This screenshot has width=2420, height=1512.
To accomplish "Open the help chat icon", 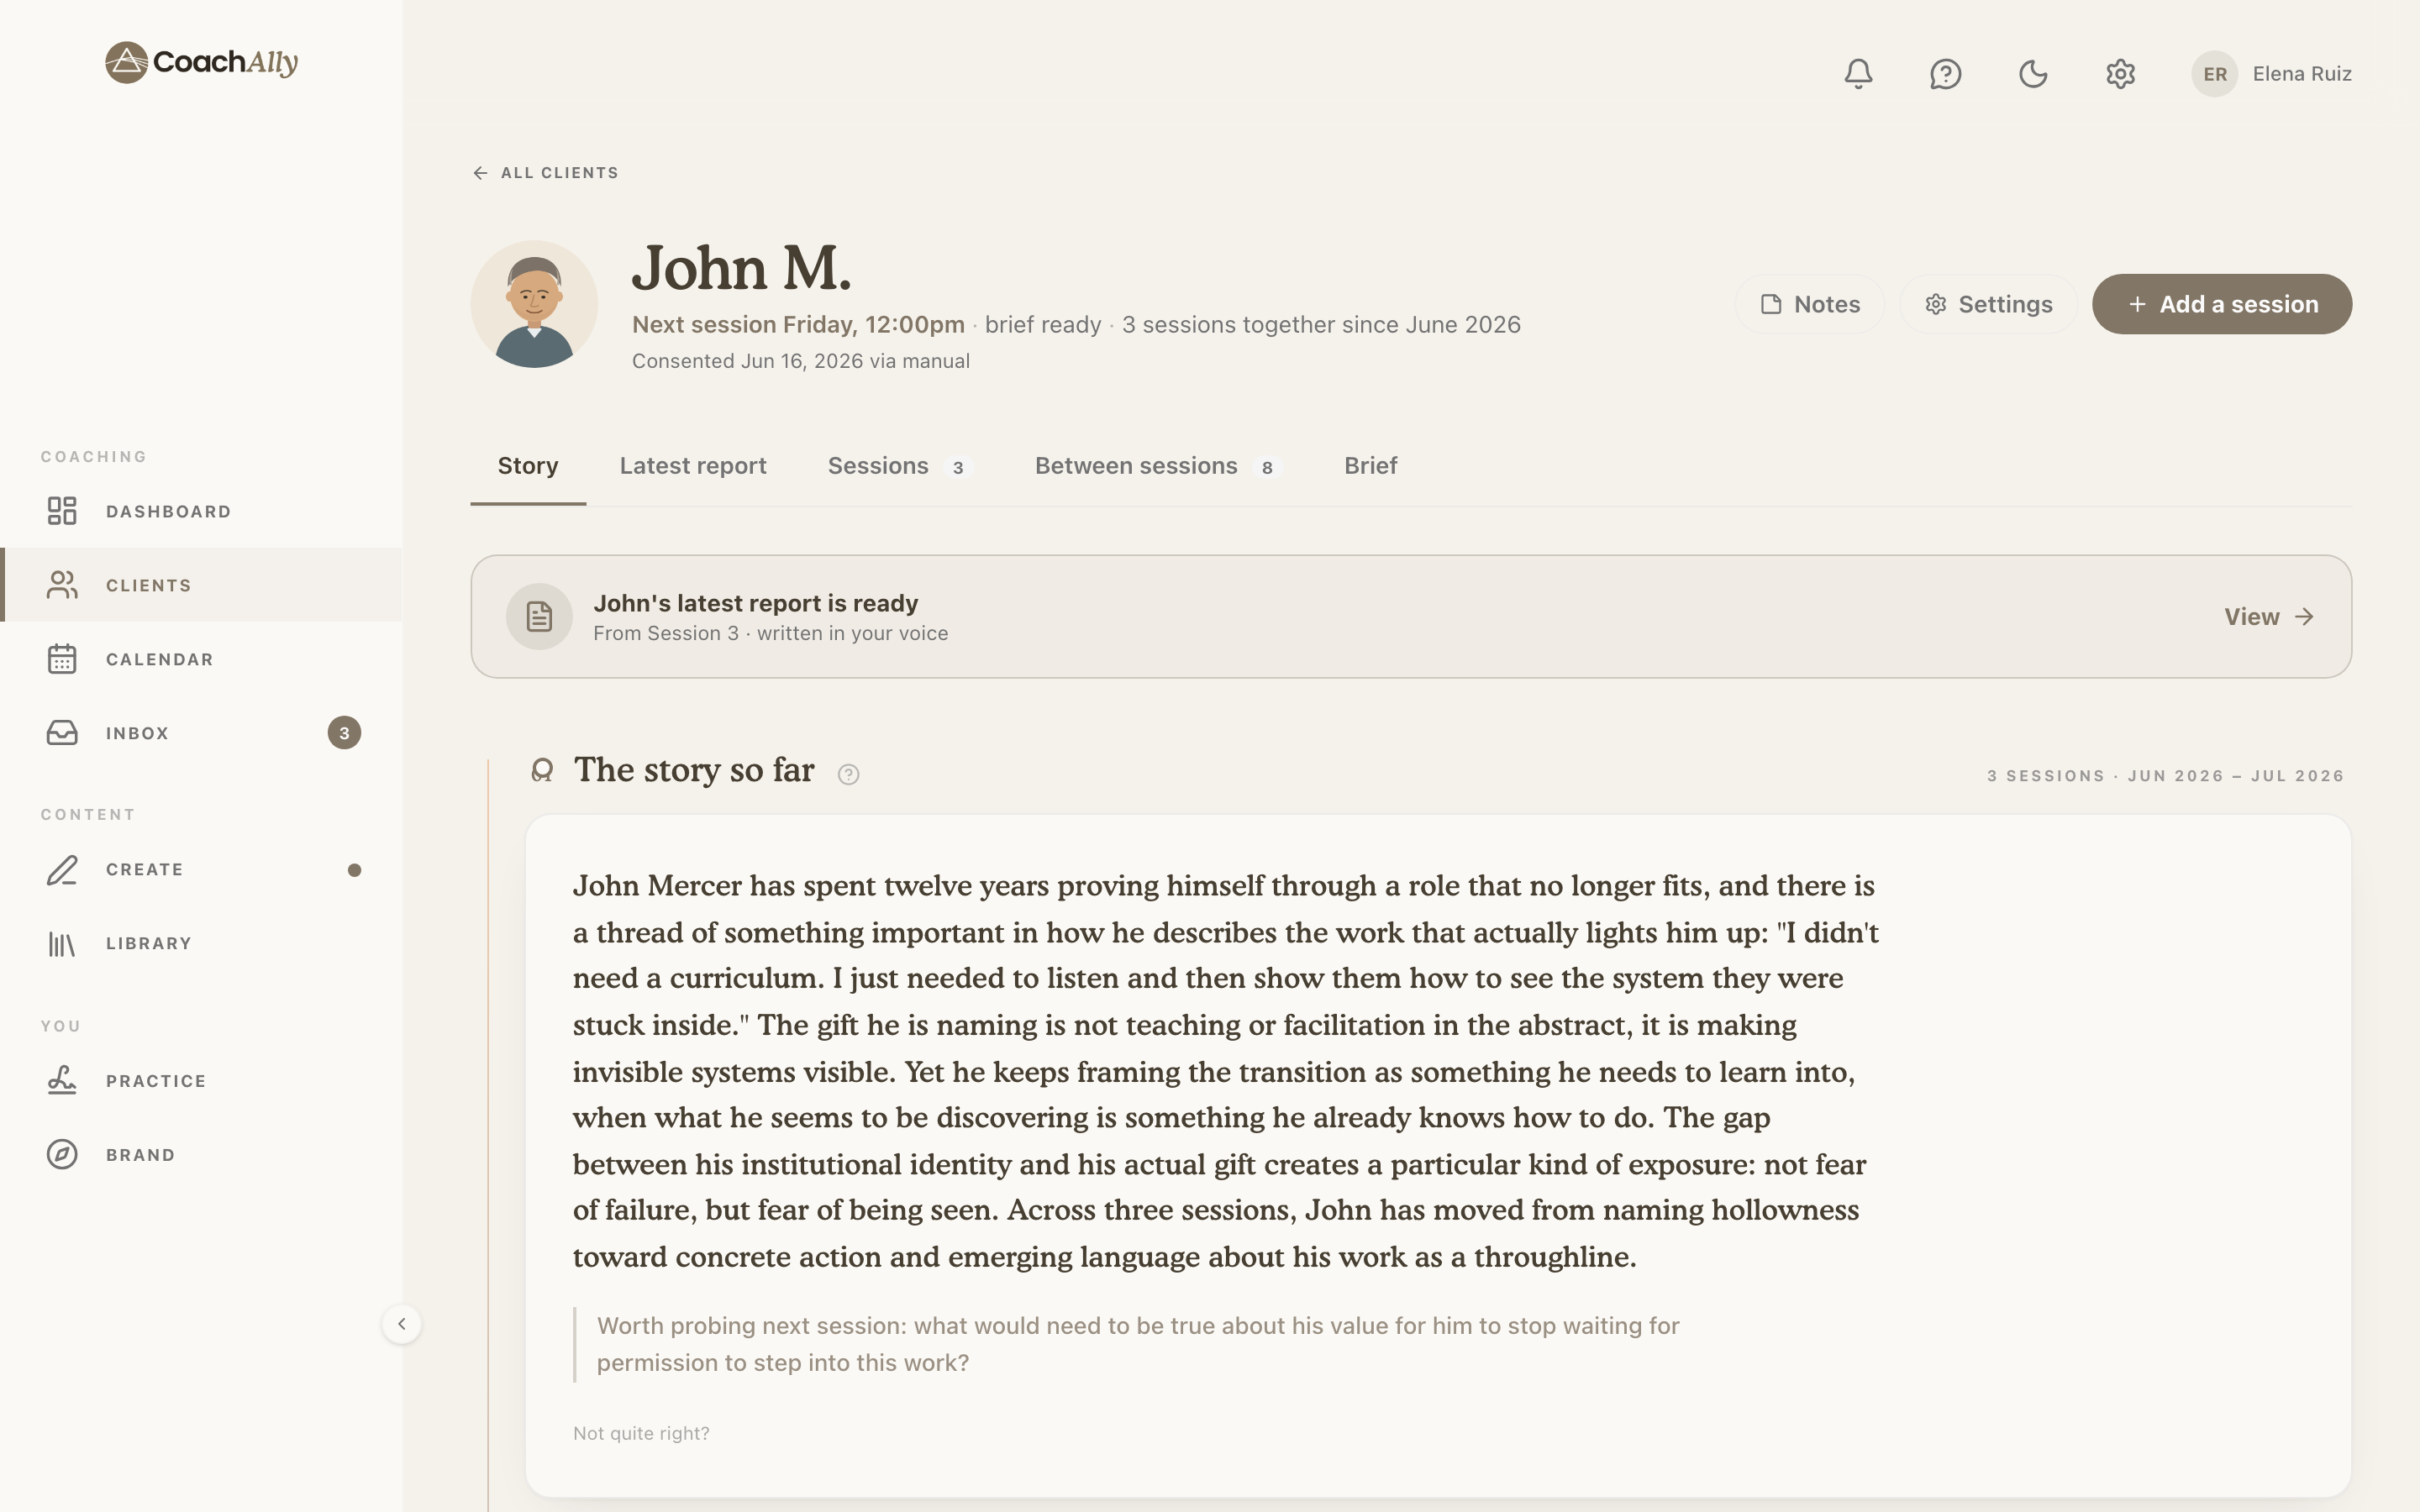I will click(x=1945, y=74).
